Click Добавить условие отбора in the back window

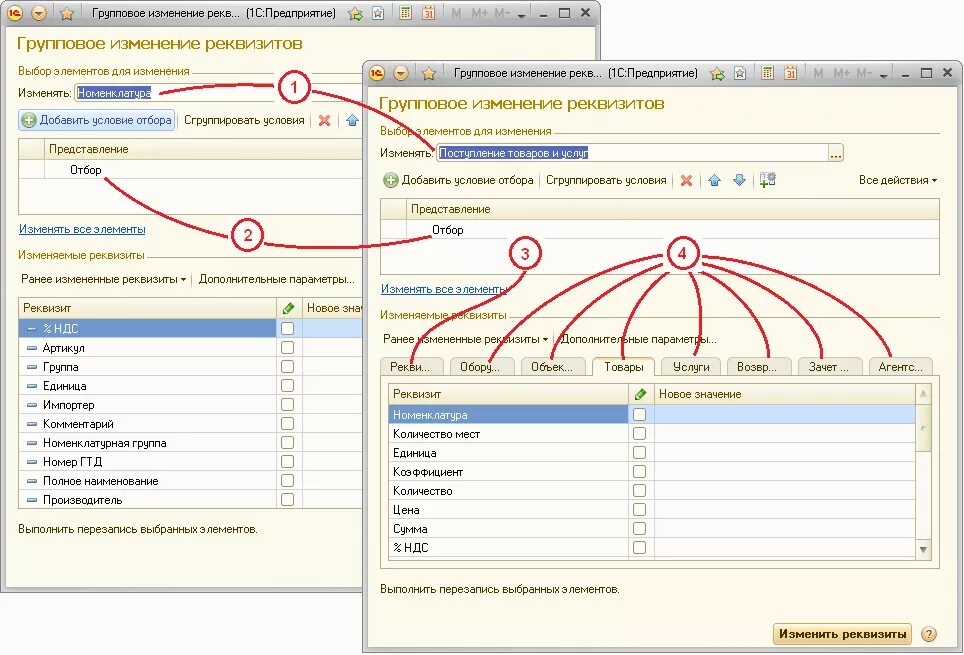[97, 121]
